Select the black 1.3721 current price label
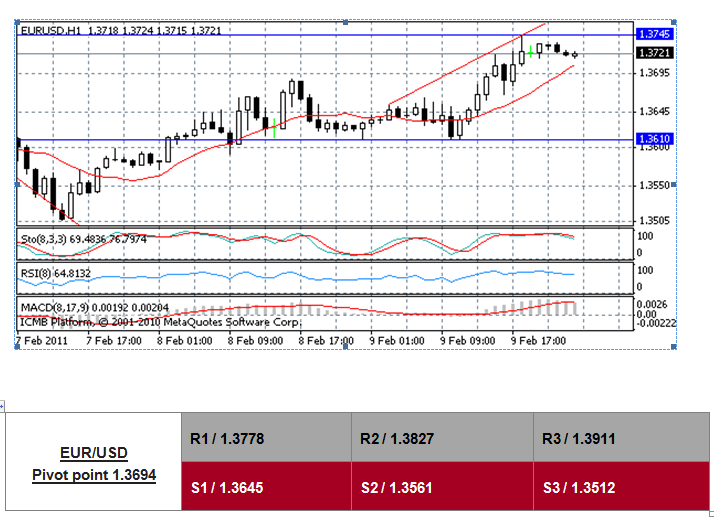 pos(654,53)
